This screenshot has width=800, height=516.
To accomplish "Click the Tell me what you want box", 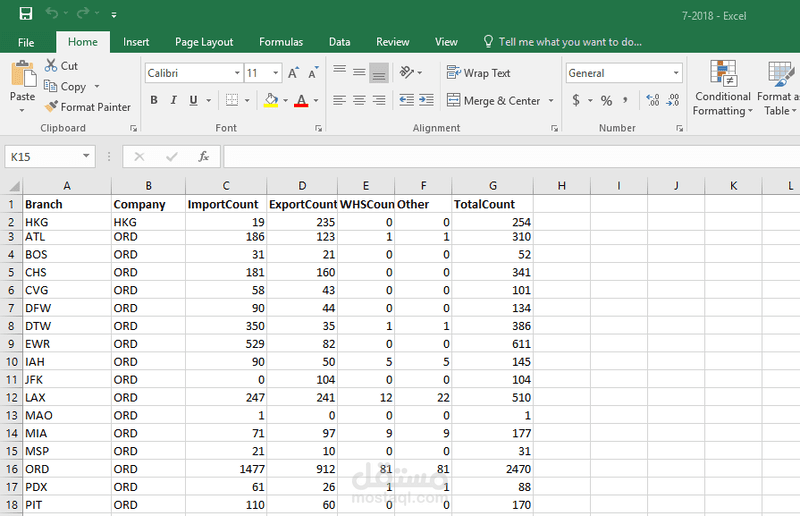I will point(563,42).
